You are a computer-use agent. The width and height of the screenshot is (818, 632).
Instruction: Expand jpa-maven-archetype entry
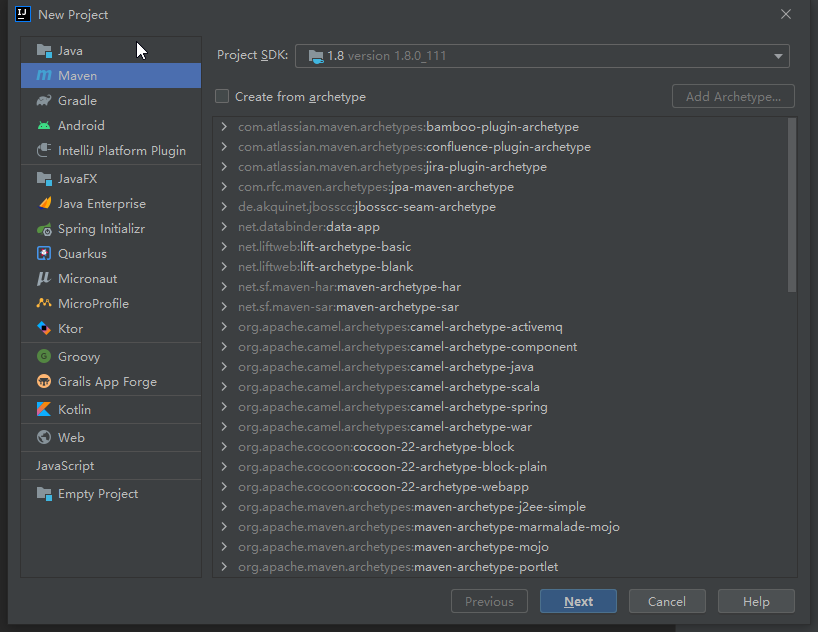coord(224,187)
